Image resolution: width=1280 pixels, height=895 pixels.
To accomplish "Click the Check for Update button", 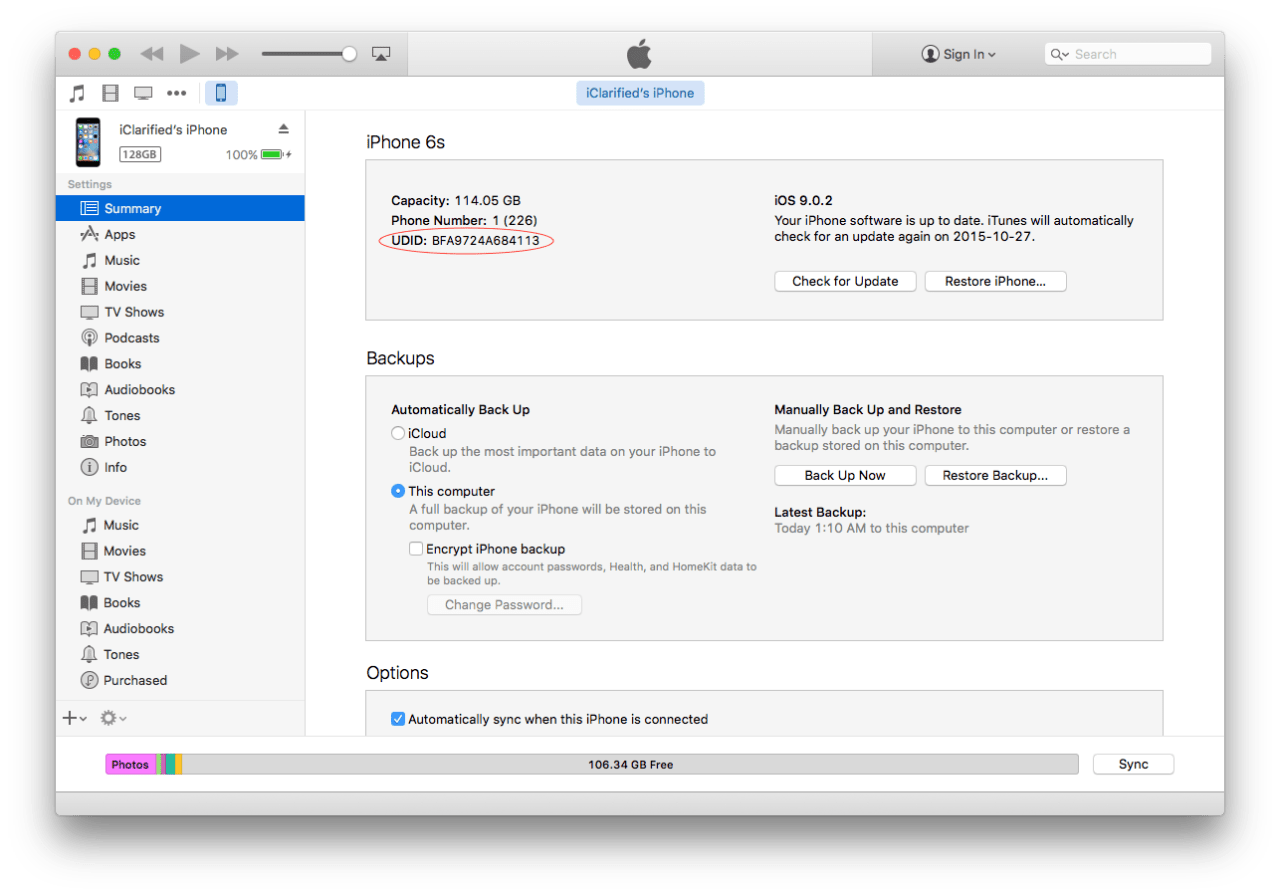I will (x=845, y=281).
